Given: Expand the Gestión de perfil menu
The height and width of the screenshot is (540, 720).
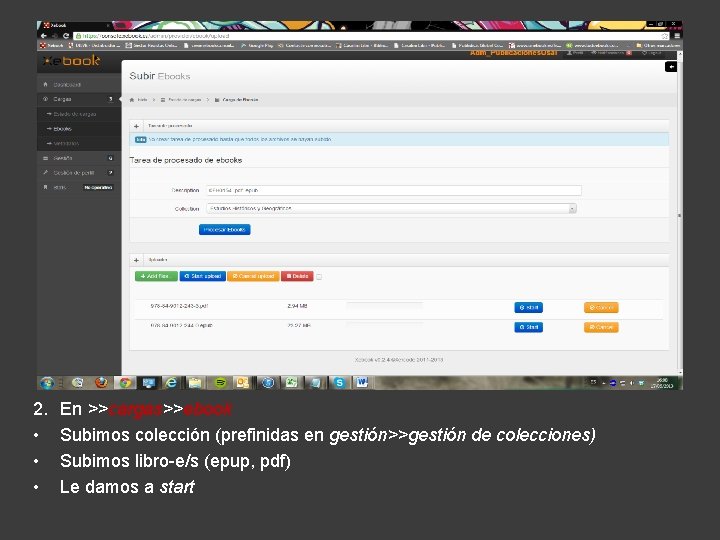Looking at the screenshot, I should tap(79, 173).
